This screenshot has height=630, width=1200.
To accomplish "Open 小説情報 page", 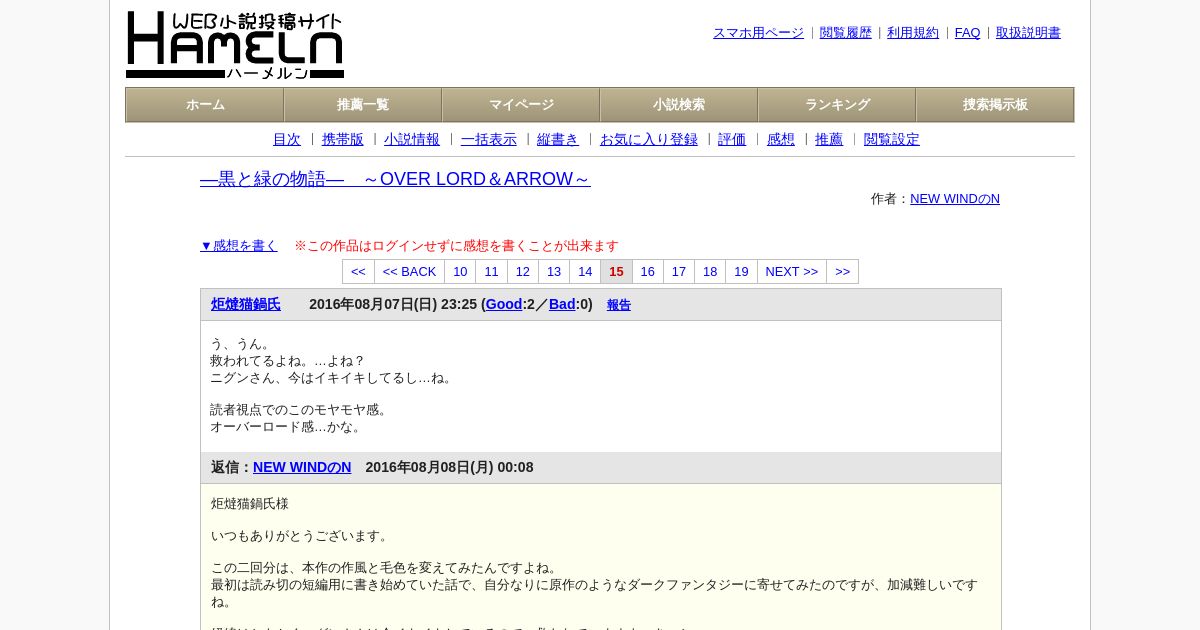I will coord(412,140).
